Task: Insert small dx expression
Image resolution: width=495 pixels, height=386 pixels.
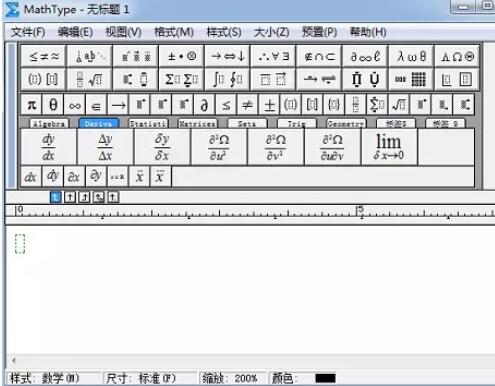Action: coord(31,176)
